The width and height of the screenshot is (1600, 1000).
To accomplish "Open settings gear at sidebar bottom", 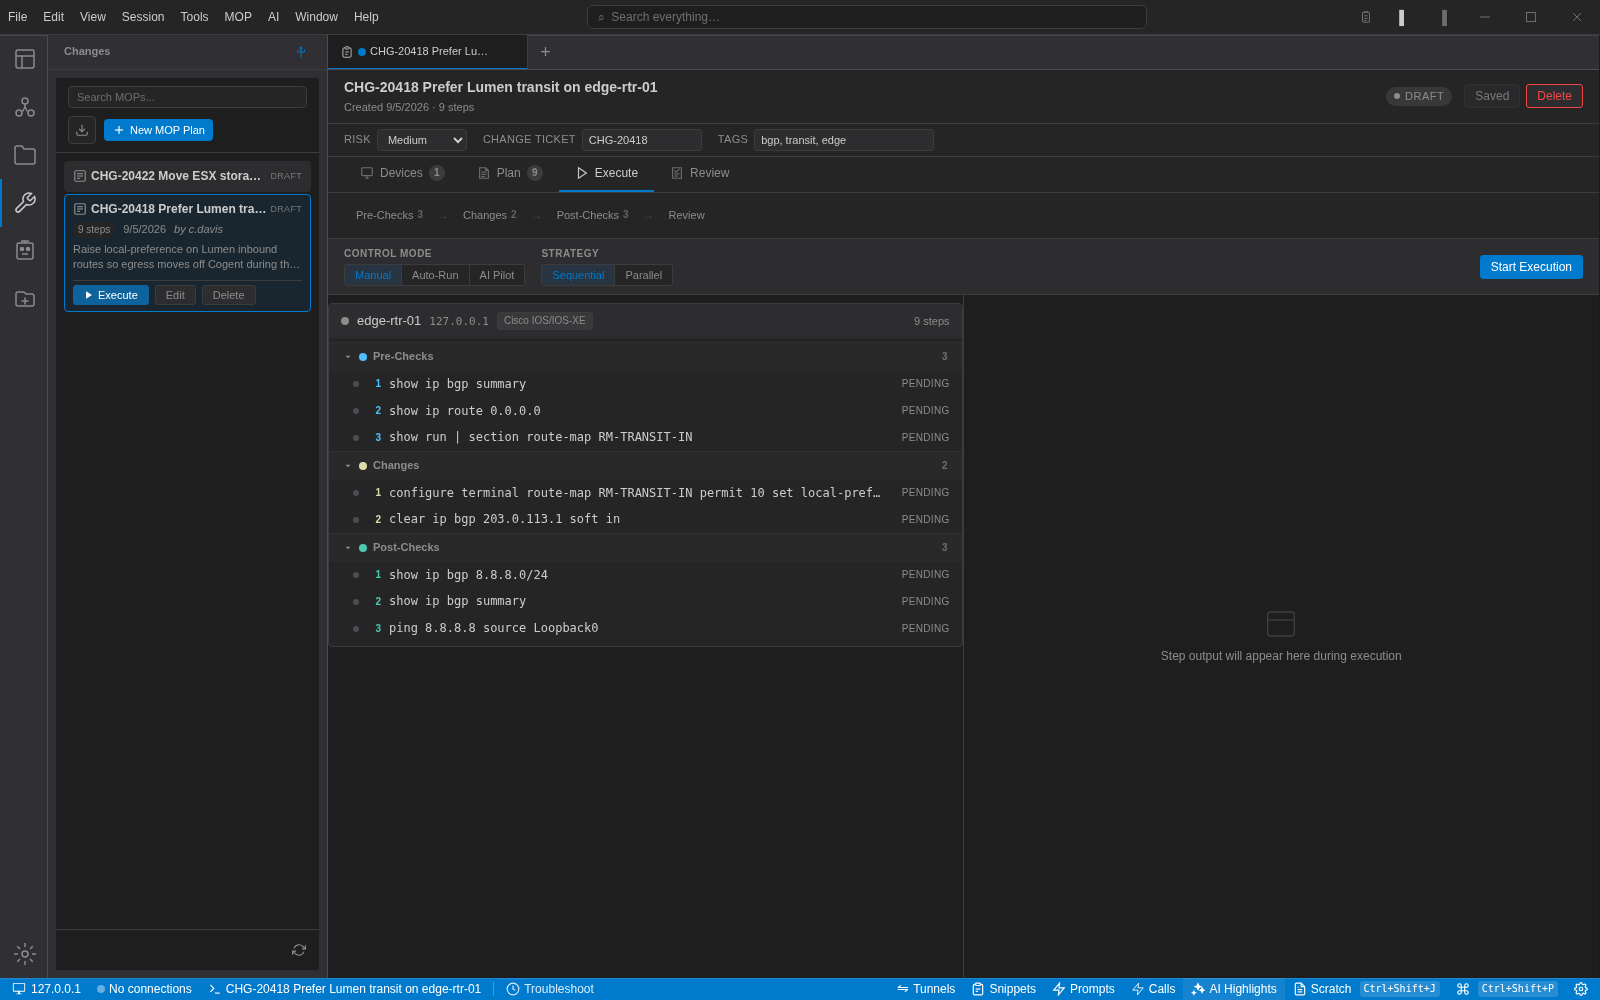I will pyautogui.click(x=25, y=954).
